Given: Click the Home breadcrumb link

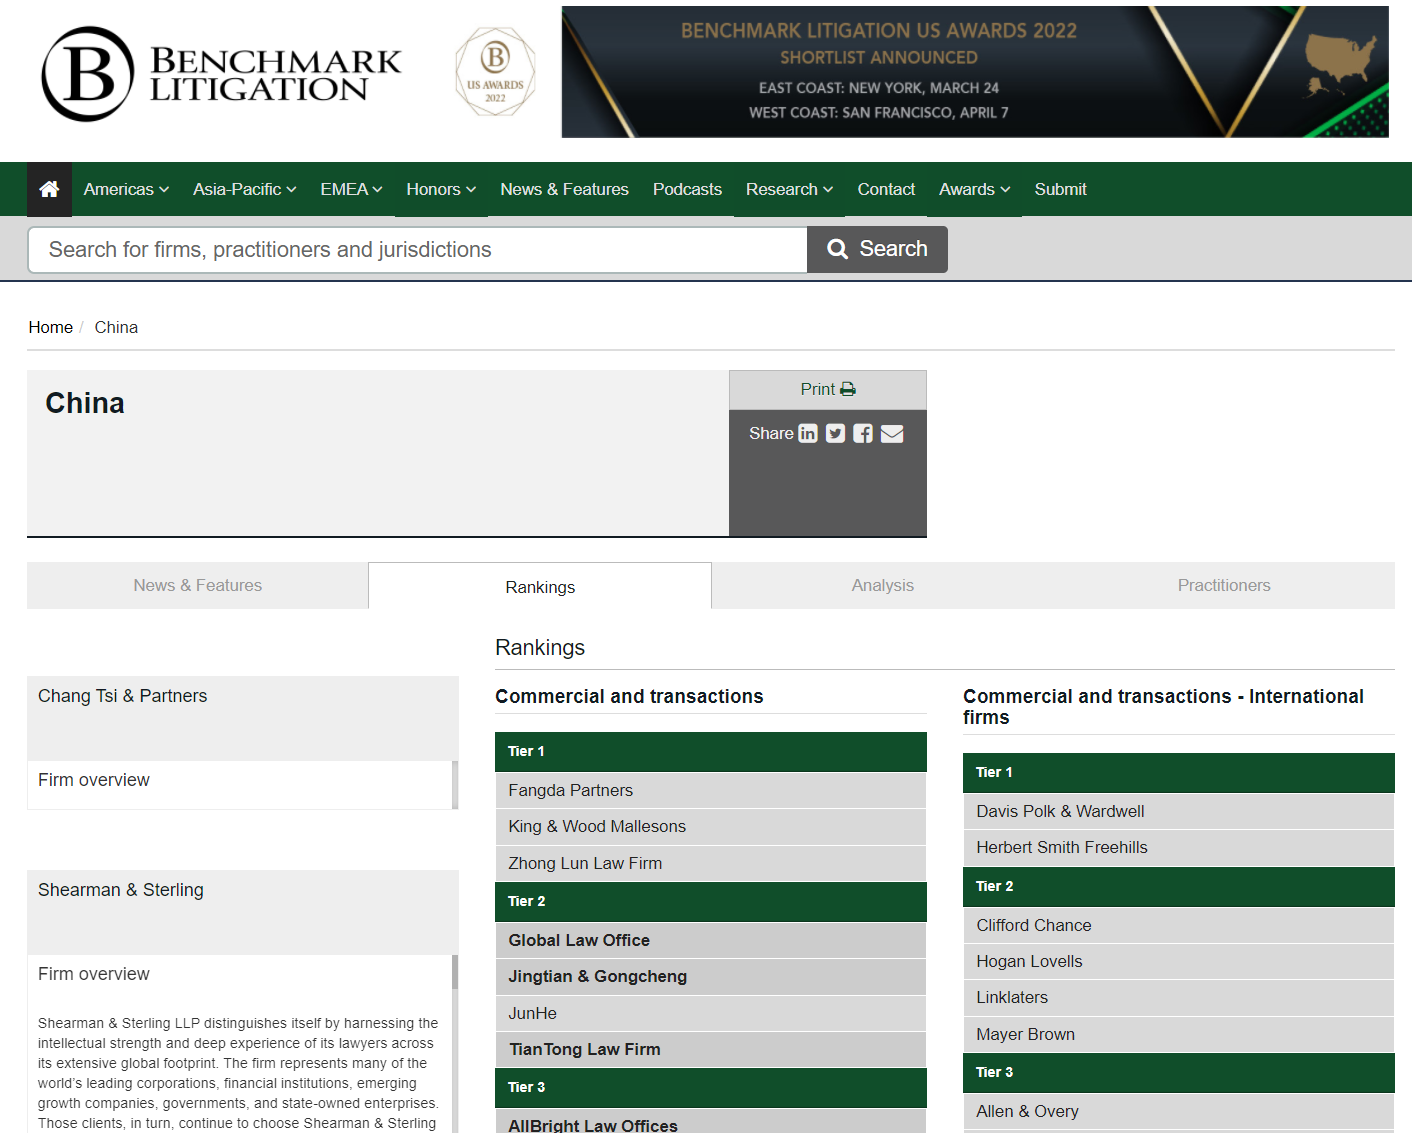Looking at the screenshot, I should (x=51, y=327).
